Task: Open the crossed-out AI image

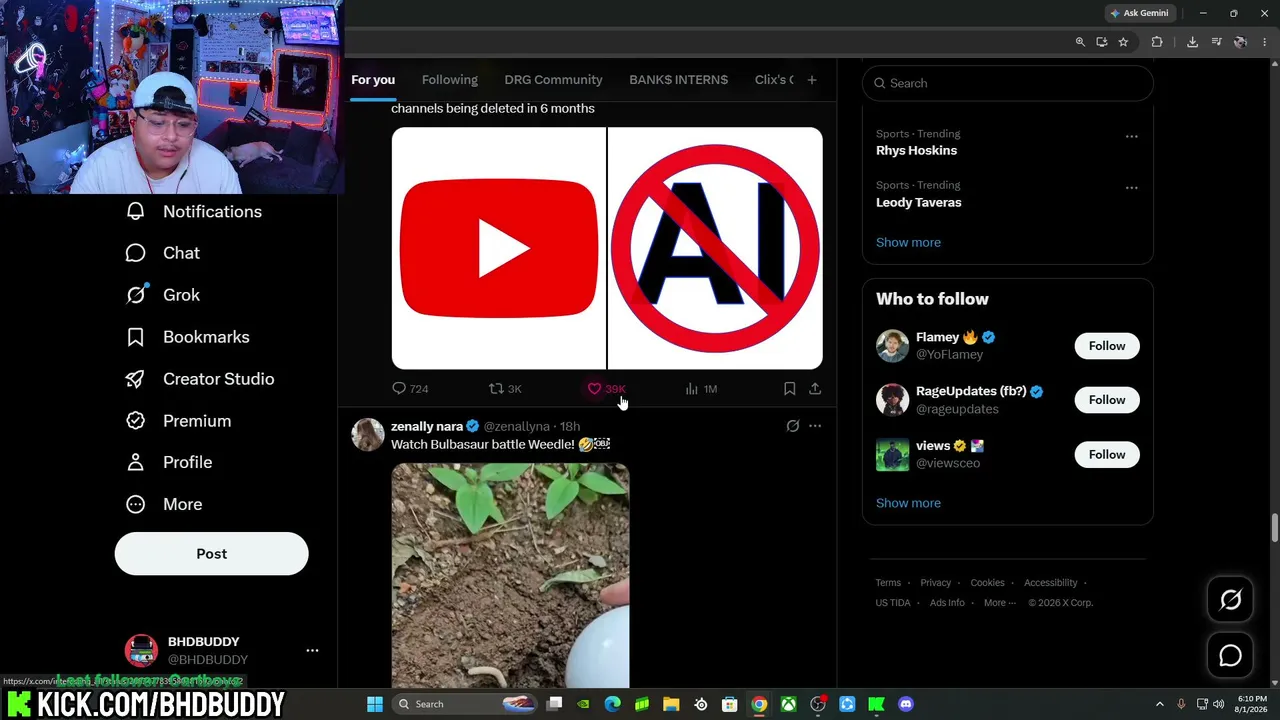Action: click(x=715, y=248)
